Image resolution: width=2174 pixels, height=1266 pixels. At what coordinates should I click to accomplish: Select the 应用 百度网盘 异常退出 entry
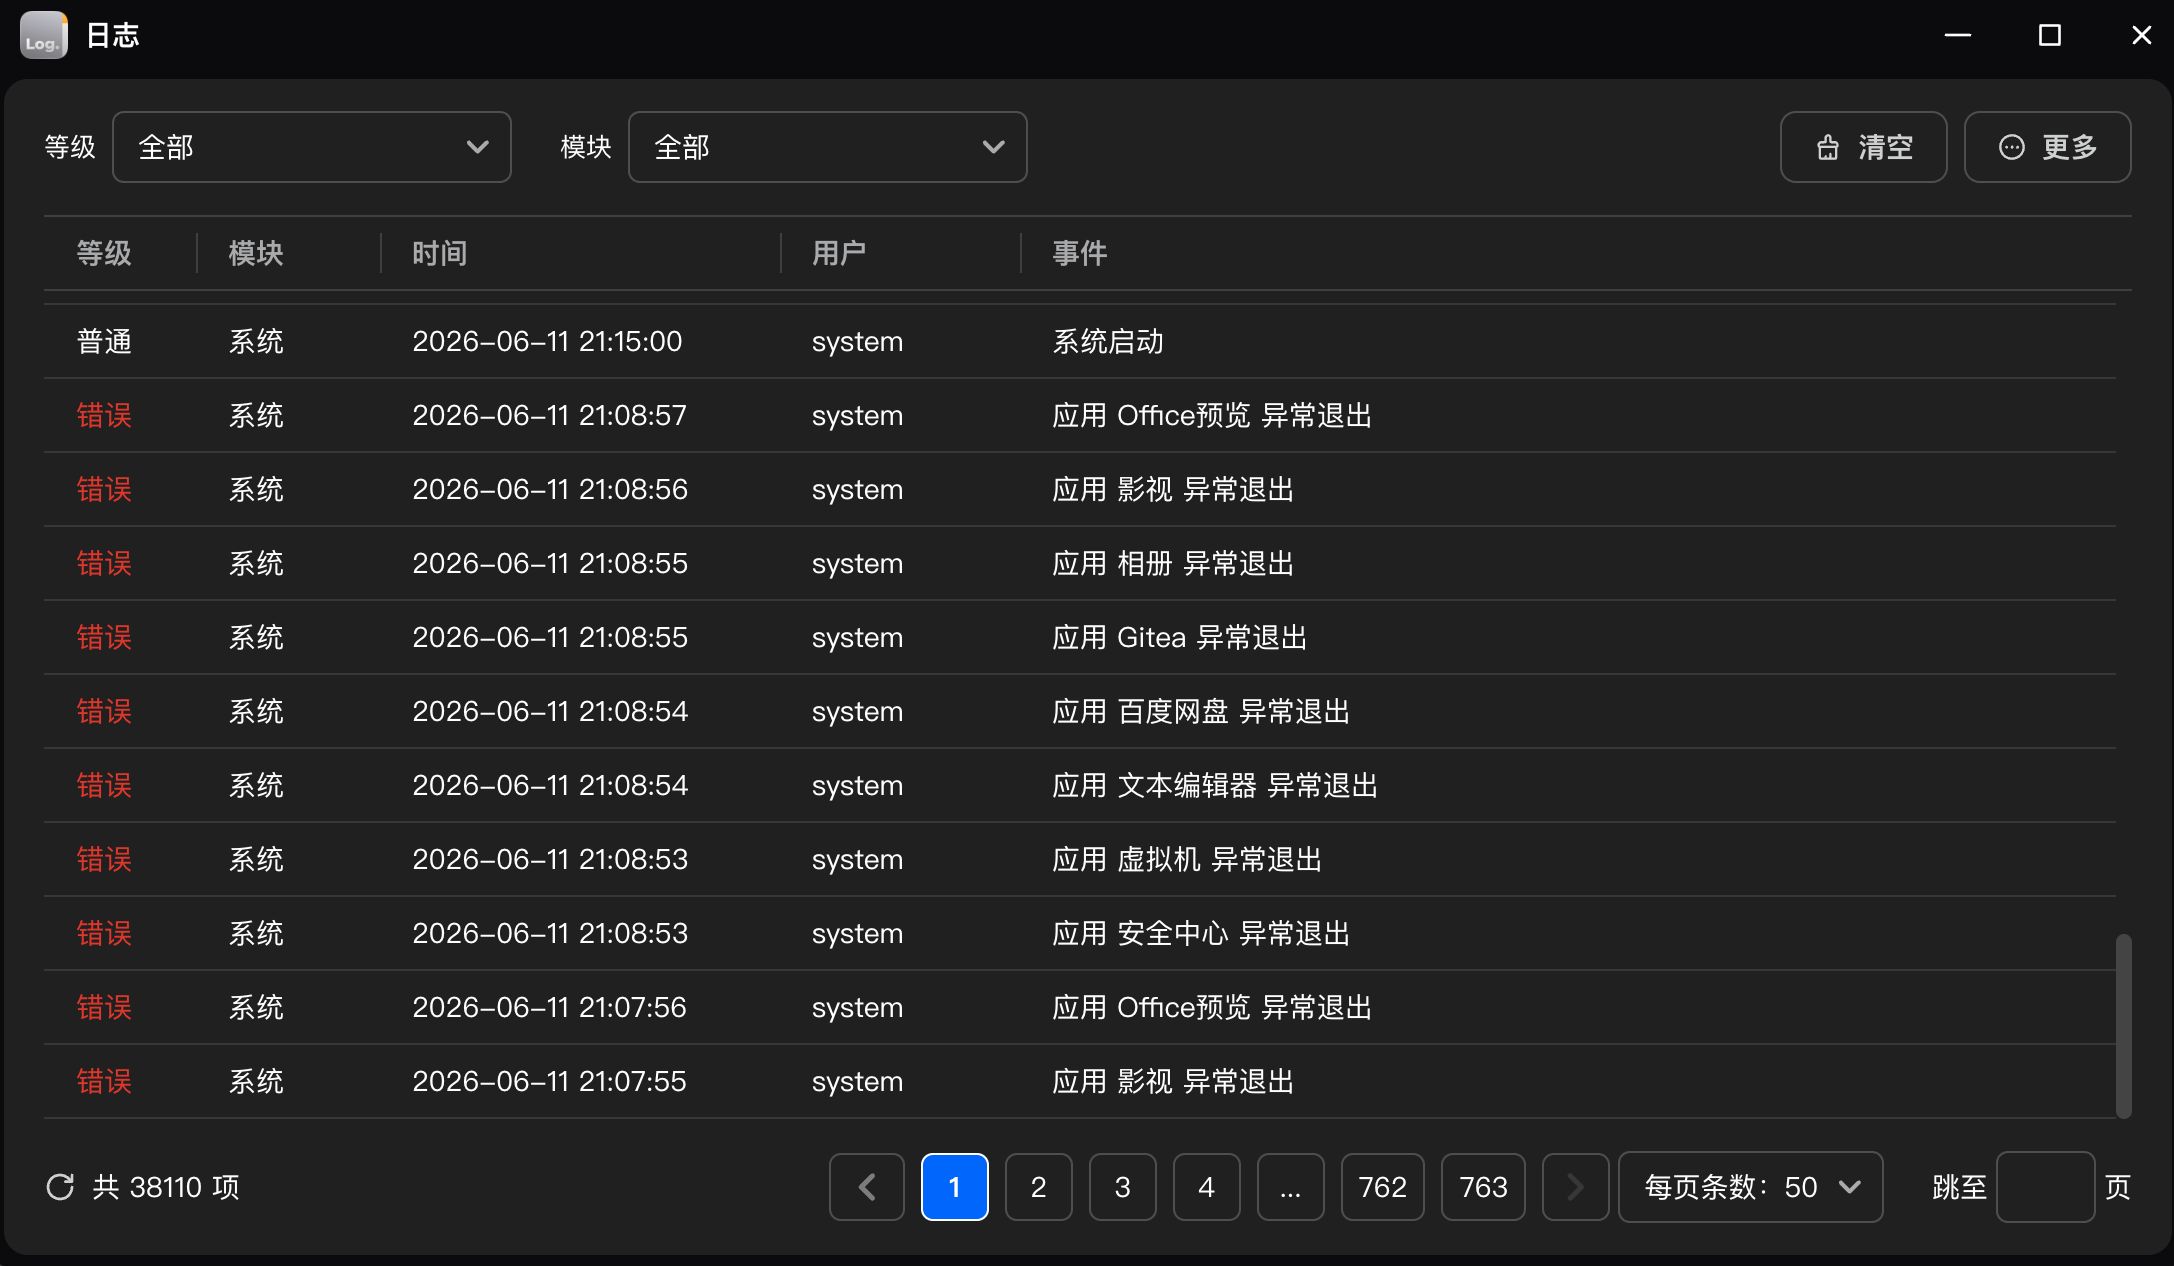click(1080, 711)
